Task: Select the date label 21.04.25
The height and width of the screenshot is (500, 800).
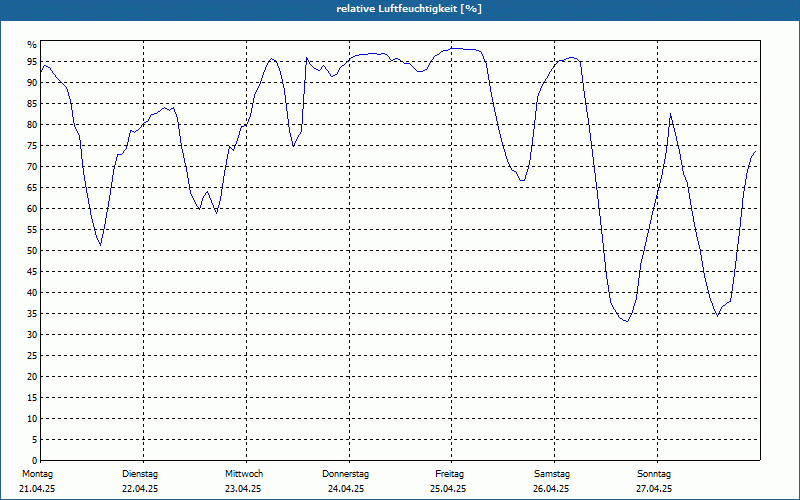Action: tap(37, 489)
